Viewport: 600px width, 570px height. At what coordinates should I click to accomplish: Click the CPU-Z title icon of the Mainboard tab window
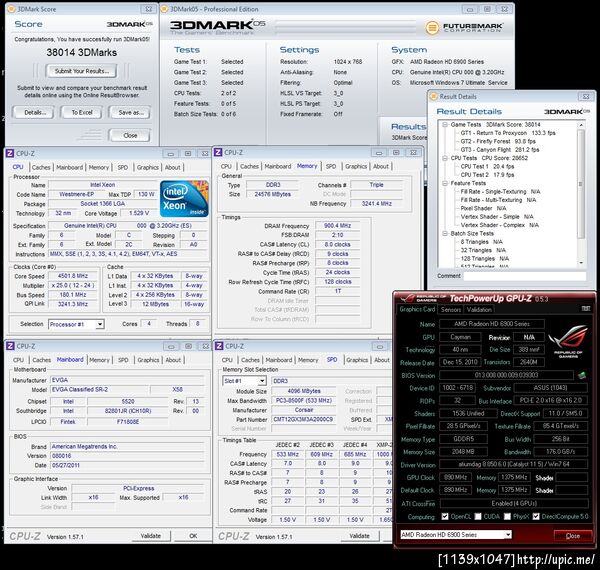[x=10, y=346]
